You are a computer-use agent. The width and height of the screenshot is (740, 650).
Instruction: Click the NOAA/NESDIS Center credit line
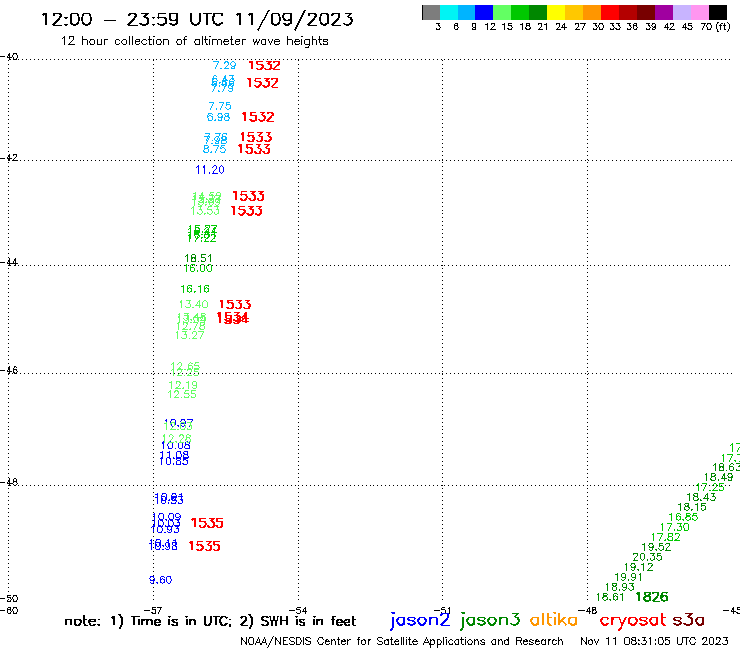point(402,641)
